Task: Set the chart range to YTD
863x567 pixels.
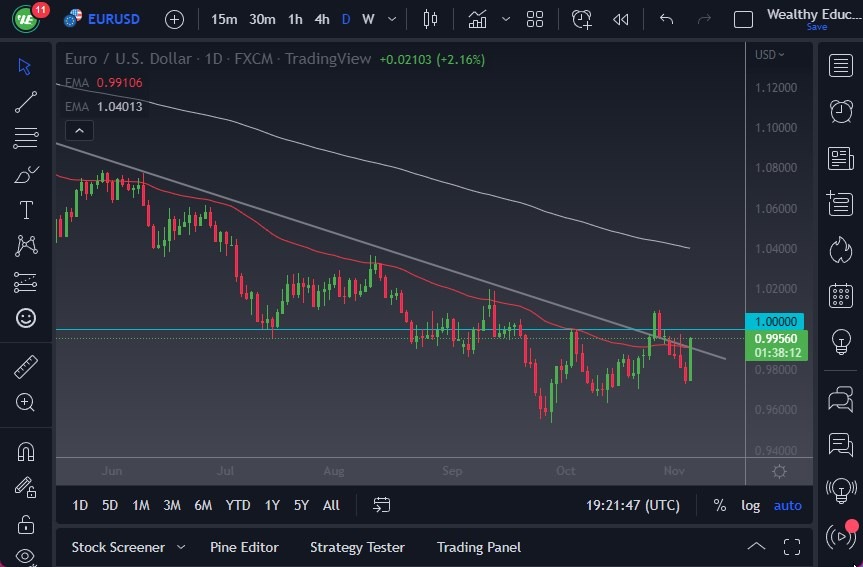Action: tap(238, 505)
